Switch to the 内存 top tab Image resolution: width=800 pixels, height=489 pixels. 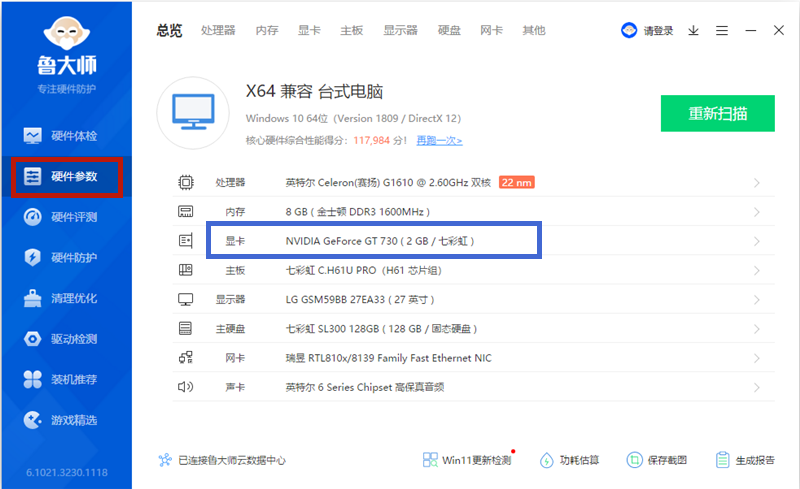coord(267,31)
